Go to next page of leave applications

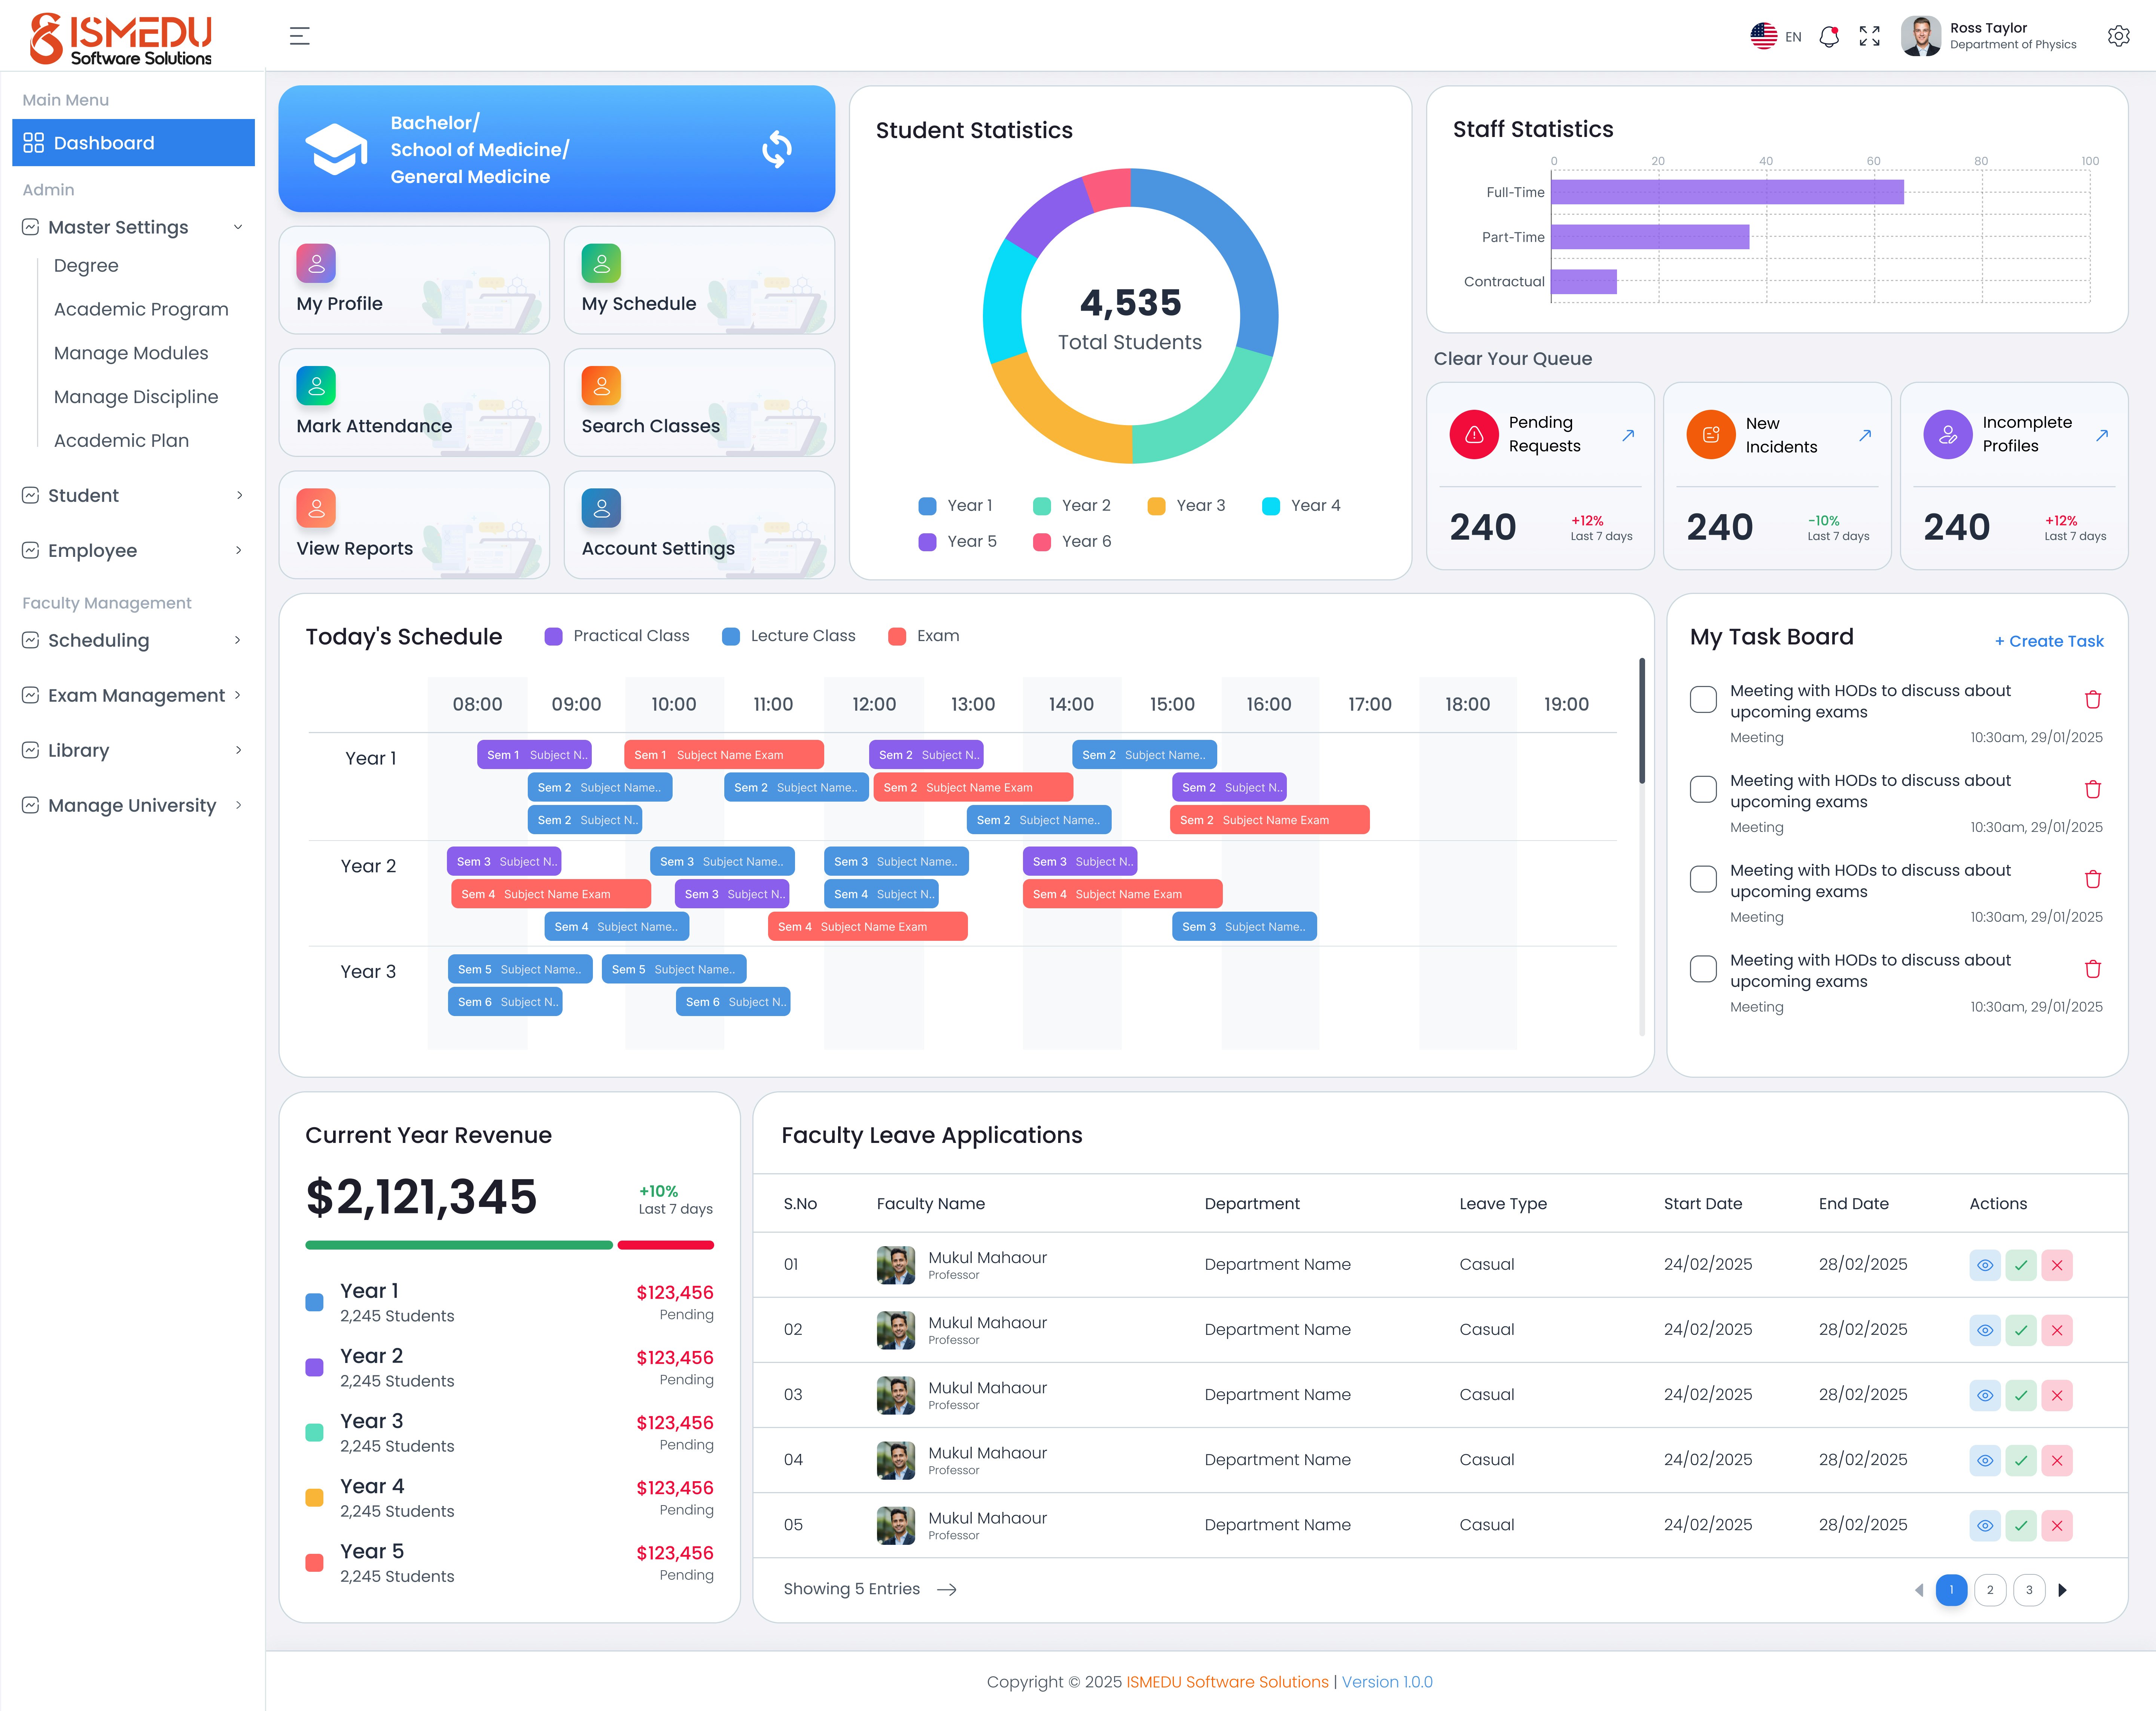[2062, 1590]
